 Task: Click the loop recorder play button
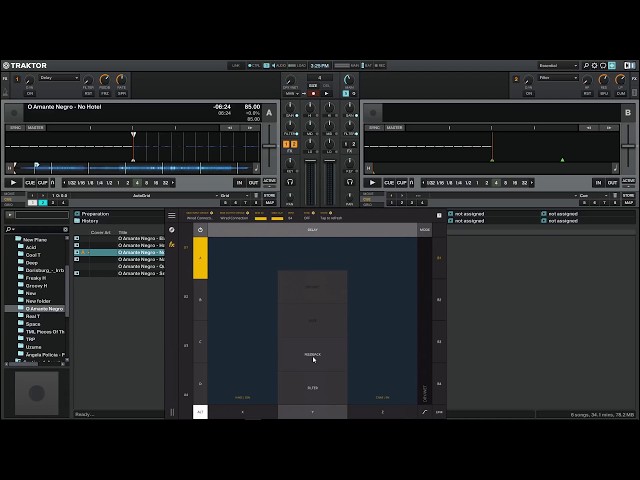tap(326, 93)
